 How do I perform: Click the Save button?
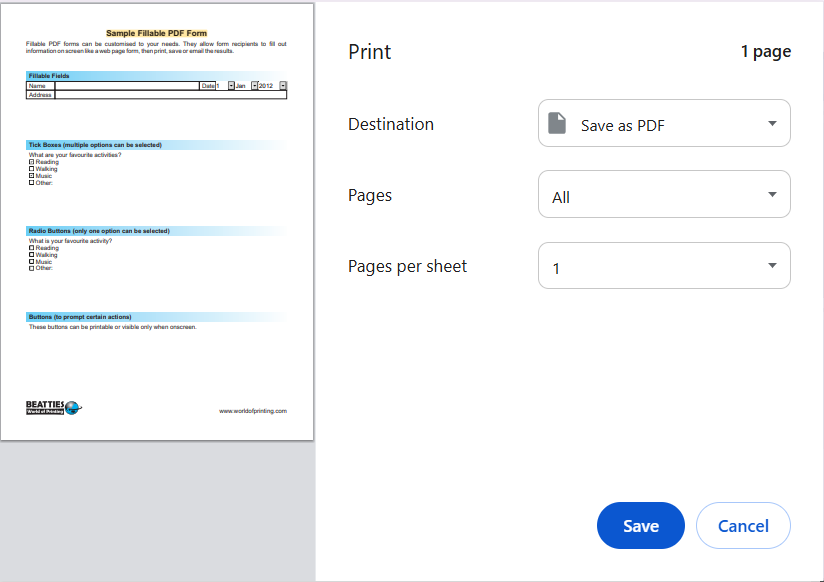tap(640, 525)
